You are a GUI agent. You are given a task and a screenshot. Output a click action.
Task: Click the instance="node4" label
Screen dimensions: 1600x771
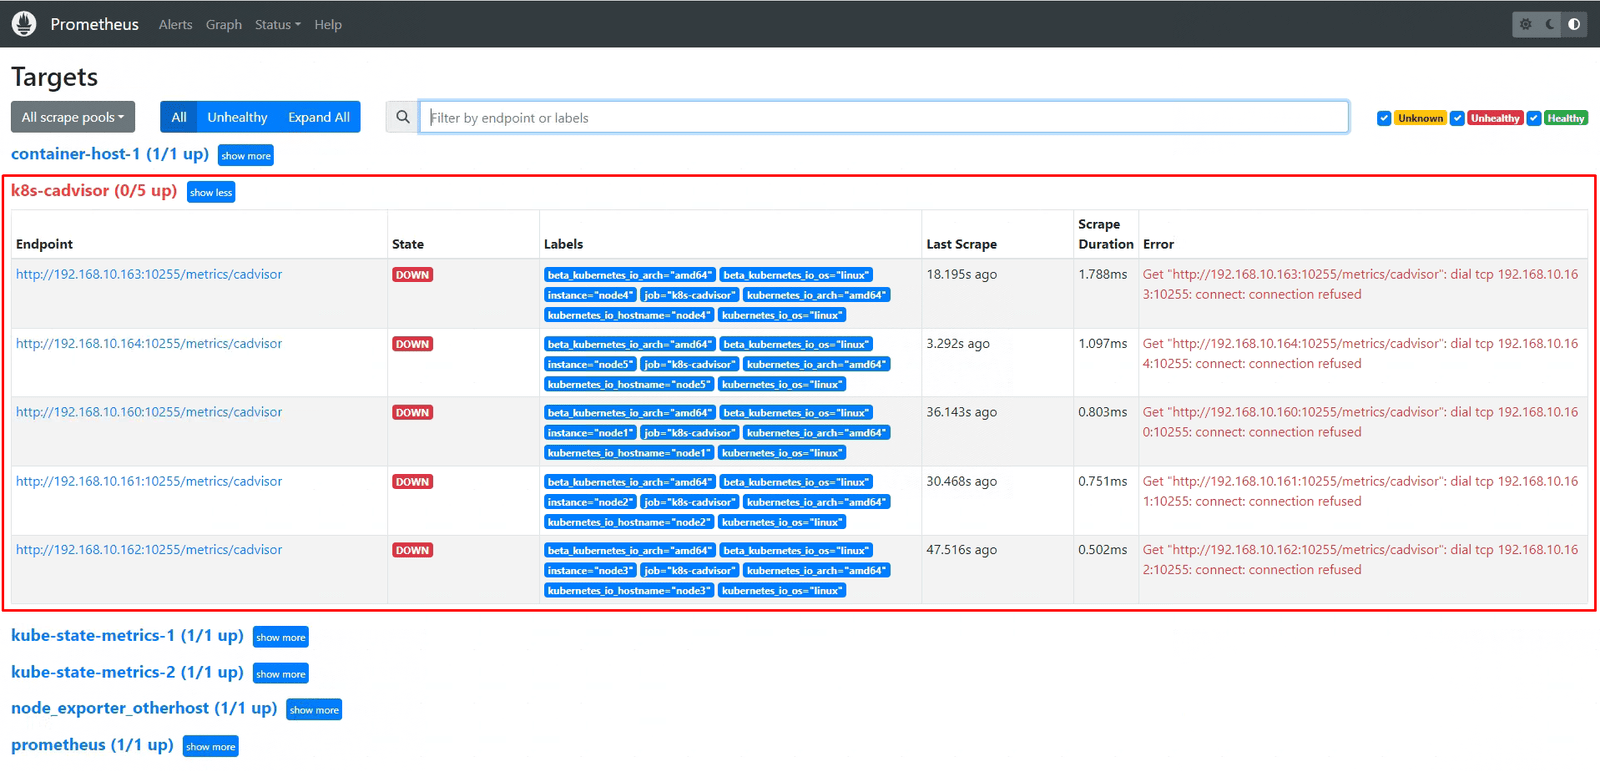click(x=590, y=295)
